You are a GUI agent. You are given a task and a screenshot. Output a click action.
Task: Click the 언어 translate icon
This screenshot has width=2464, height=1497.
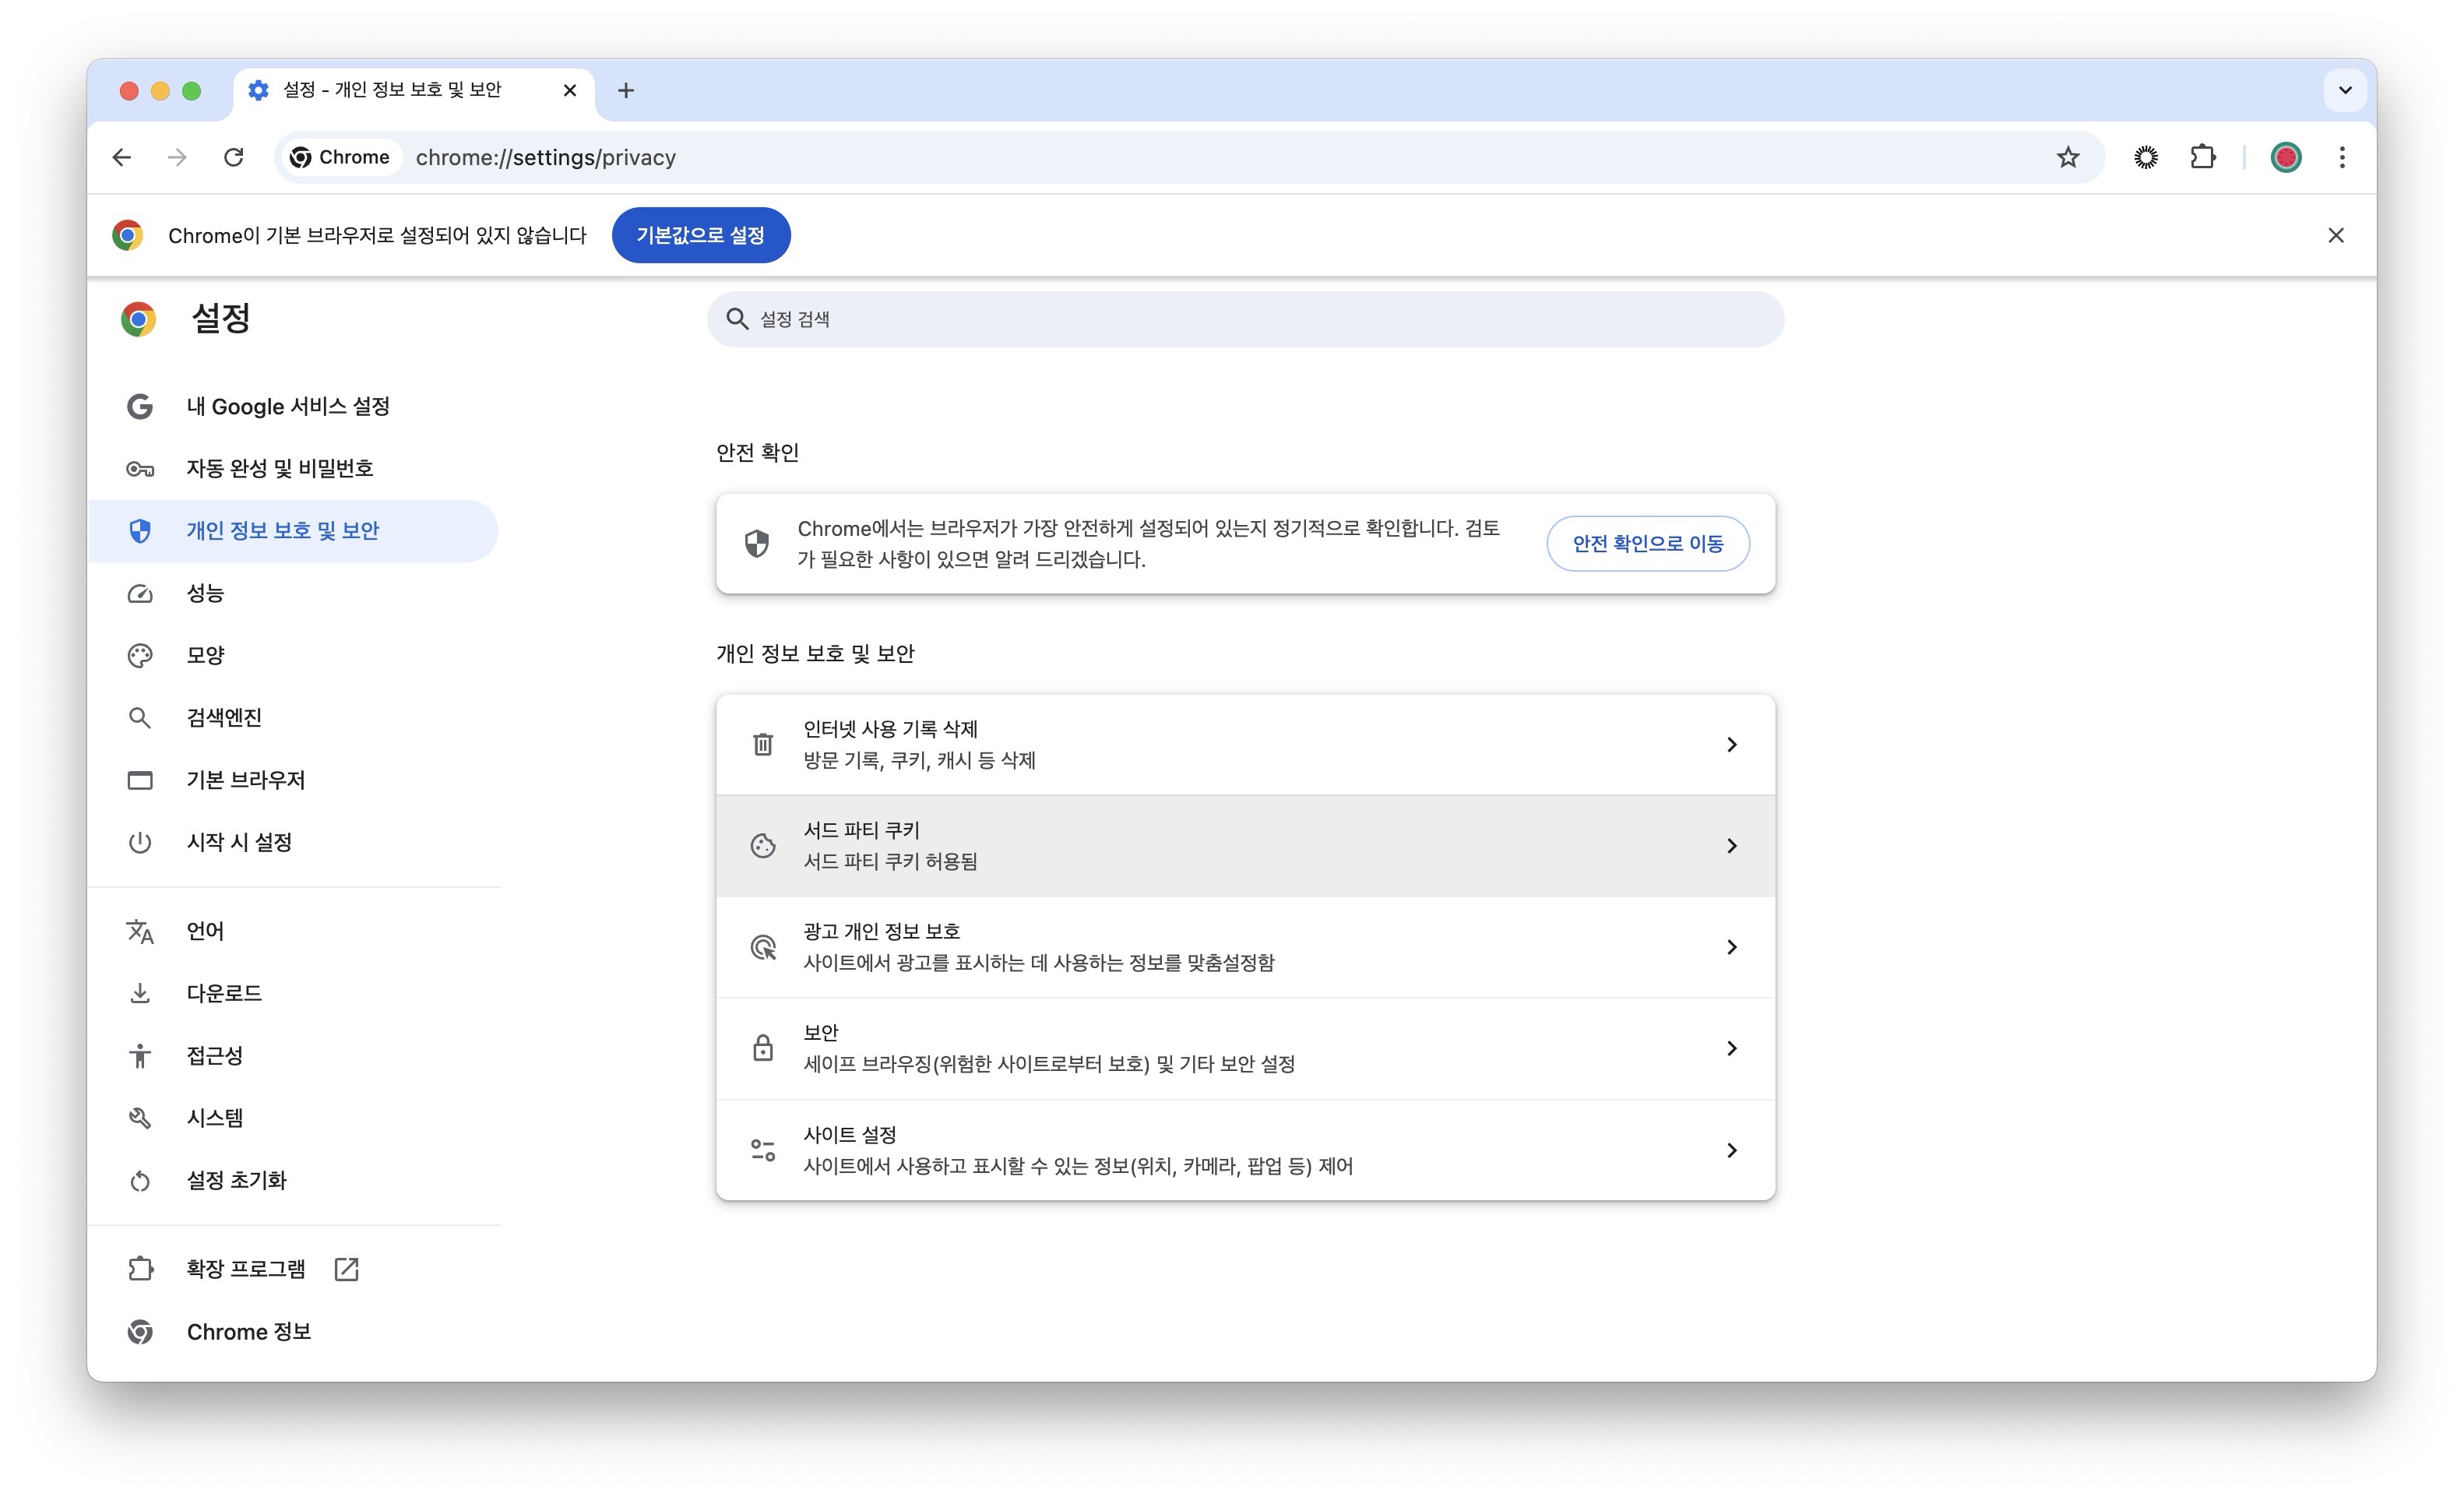tap(140, 931)
